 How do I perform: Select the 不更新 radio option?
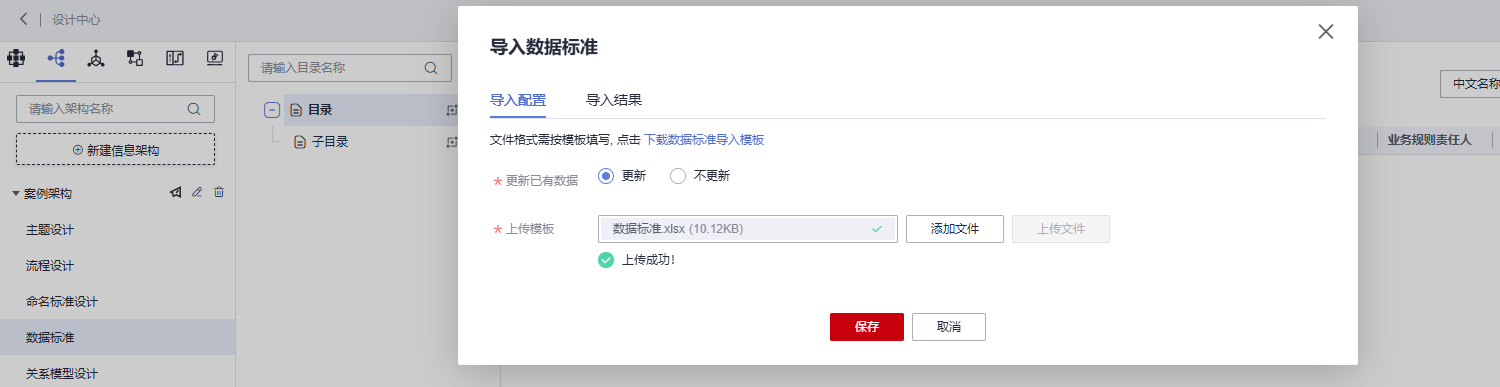(x=700, y=176)
